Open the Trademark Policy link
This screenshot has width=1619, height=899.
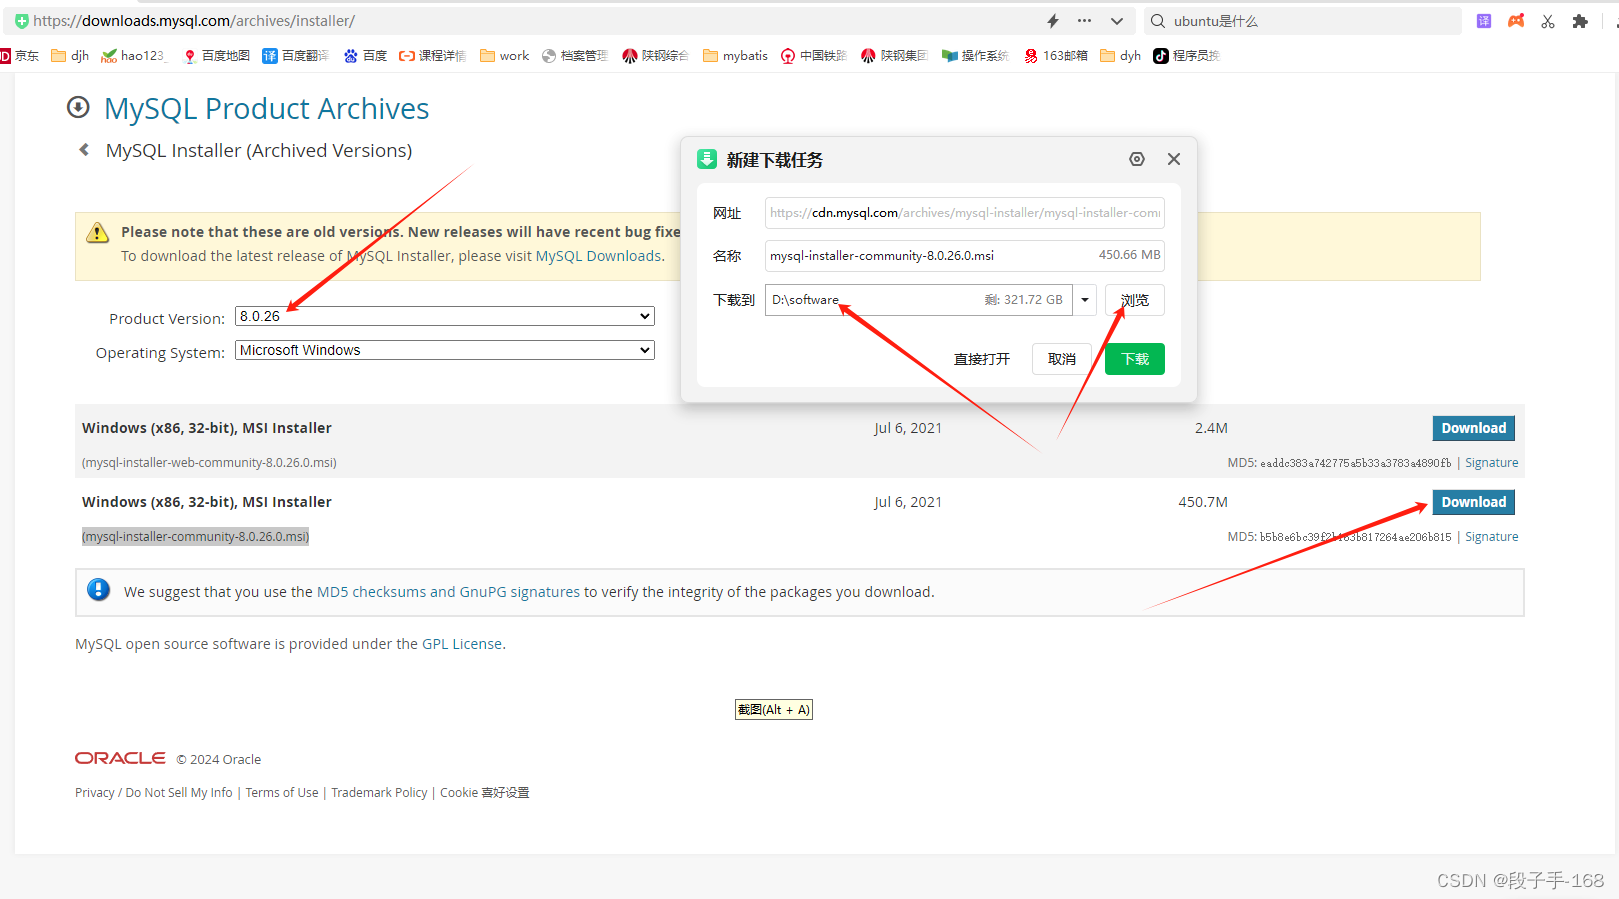pyautogui.click(x=379, y=793)
